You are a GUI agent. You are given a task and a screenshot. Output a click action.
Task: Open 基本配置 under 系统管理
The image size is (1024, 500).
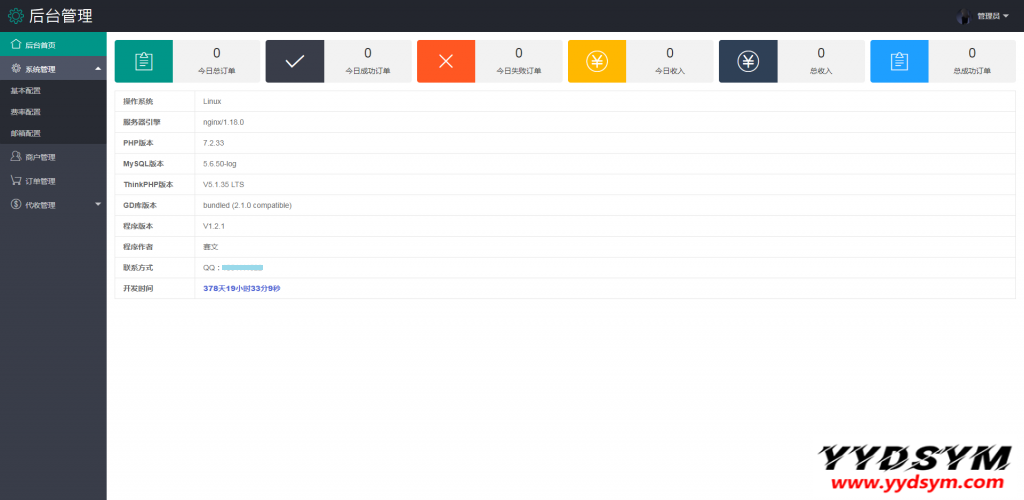pos(26,91)
